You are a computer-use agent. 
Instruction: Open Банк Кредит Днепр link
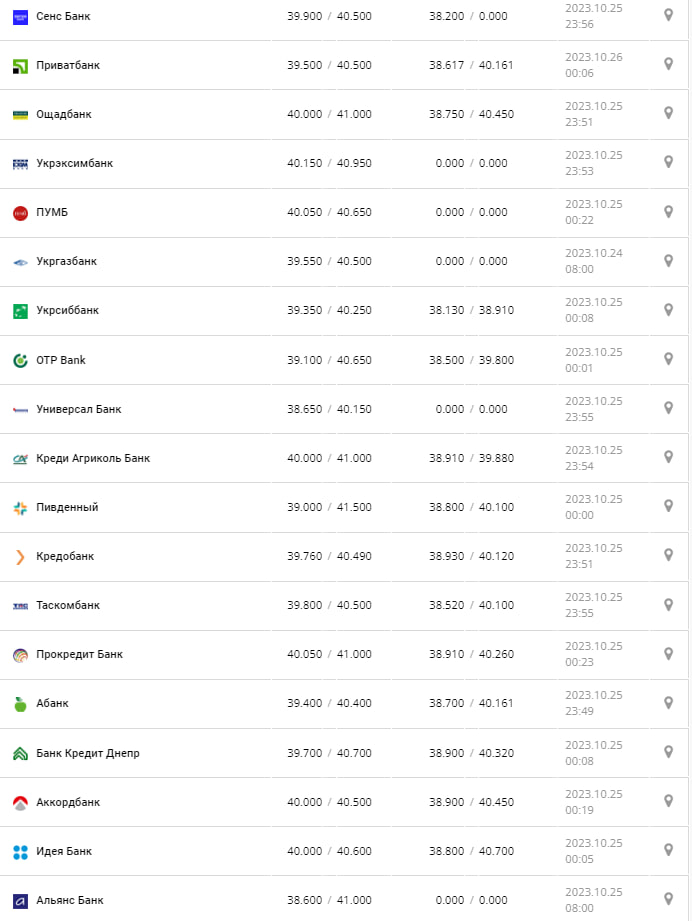tap(87, 753)
